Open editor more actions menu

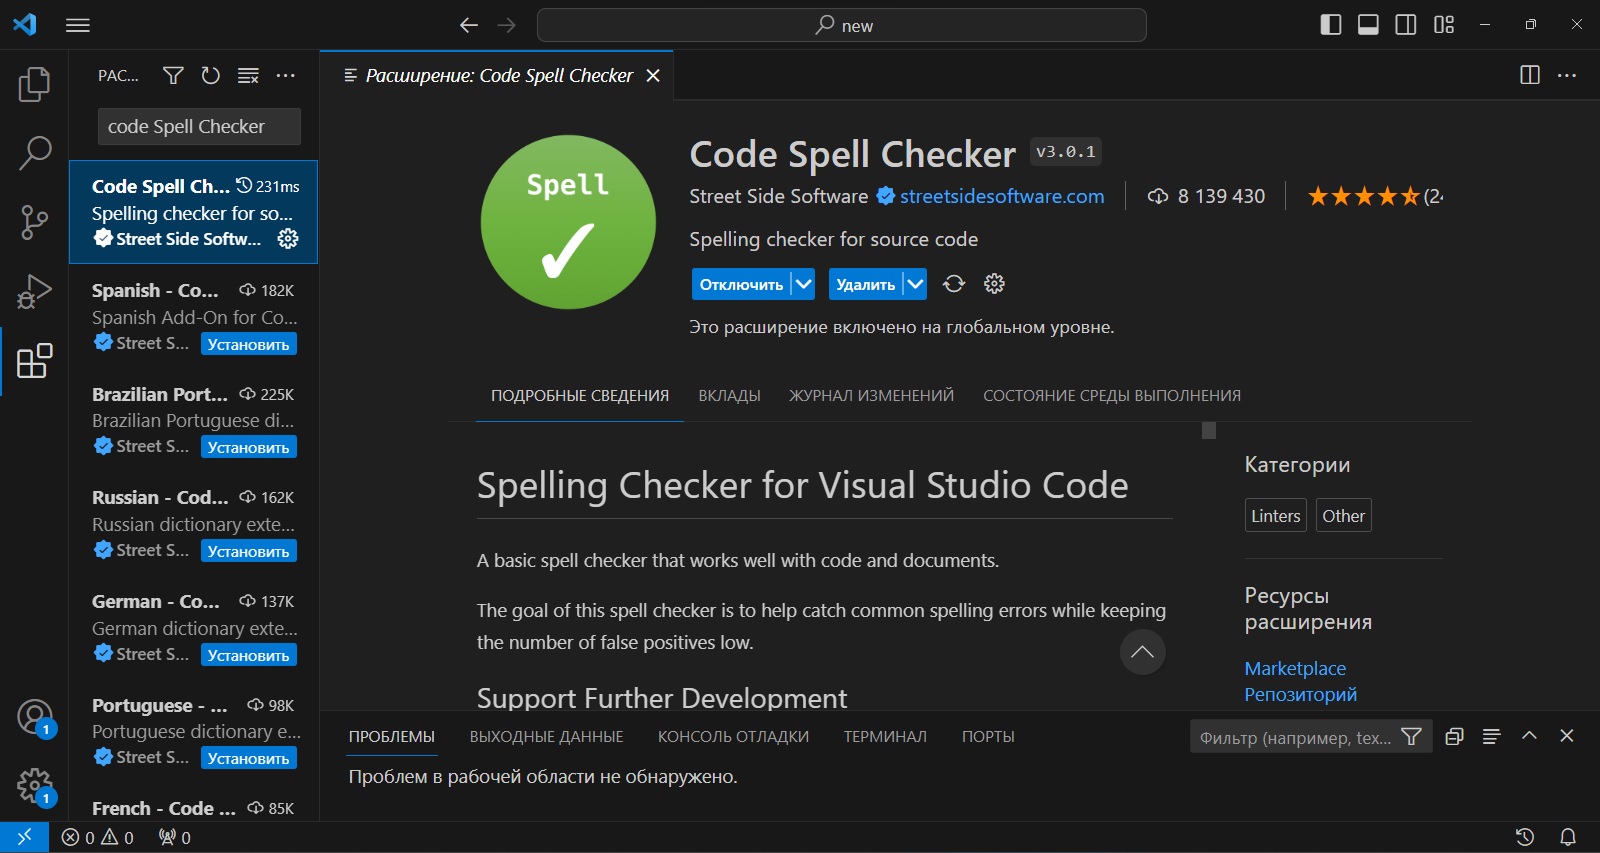tap(1567, 75)
